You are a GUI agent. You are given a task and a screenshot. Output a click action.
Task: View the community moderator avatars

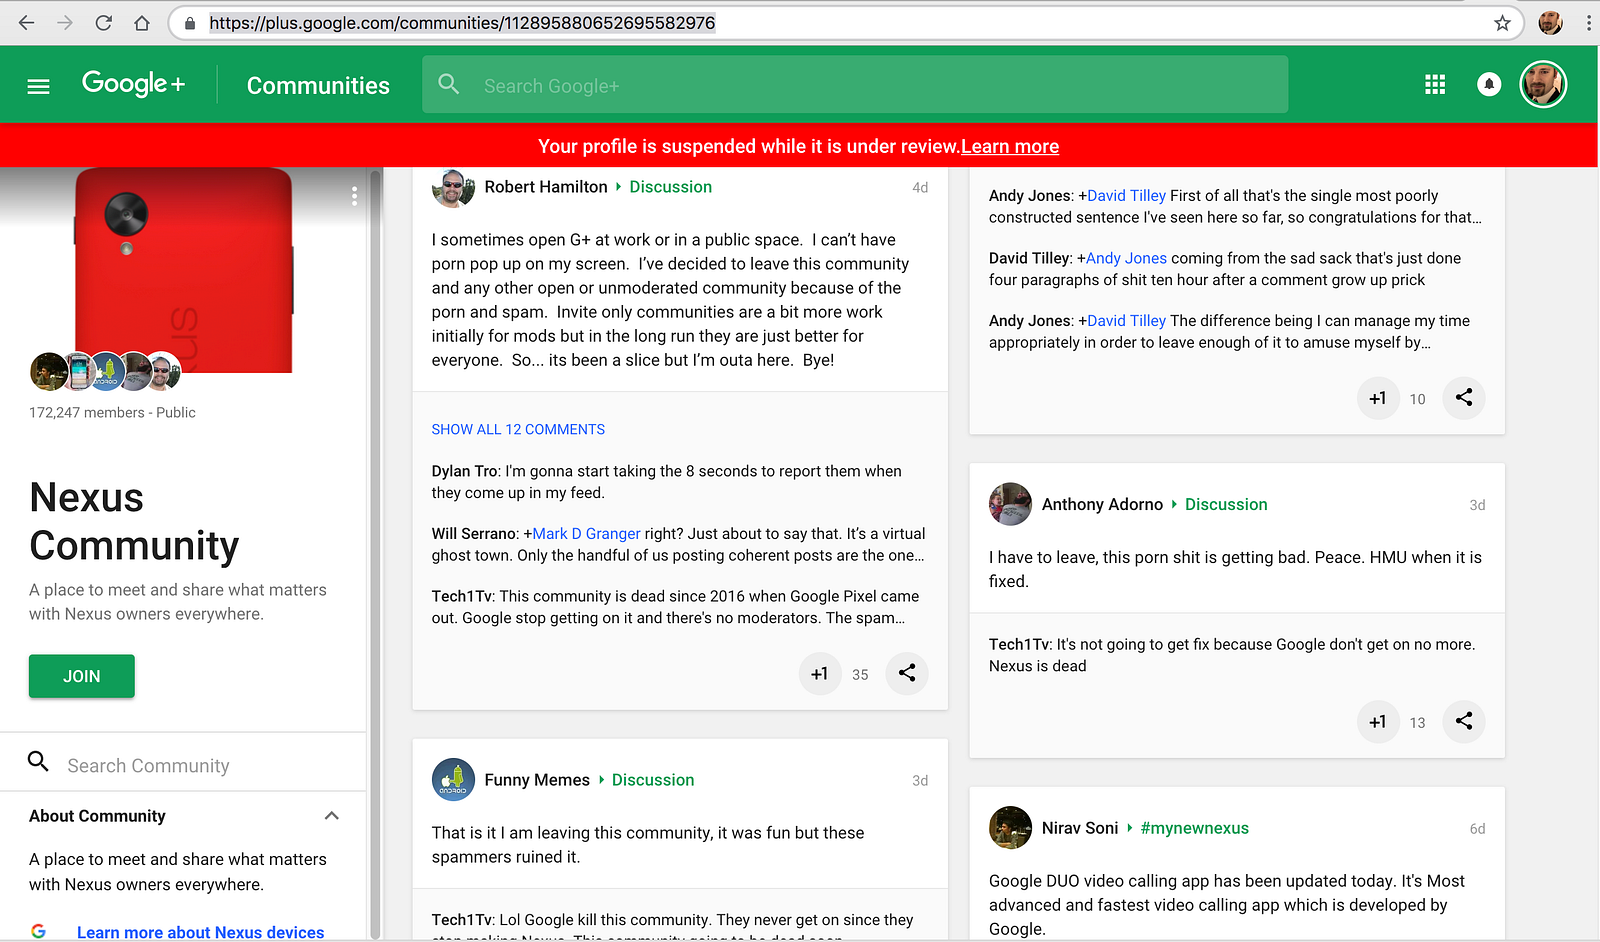105,371
